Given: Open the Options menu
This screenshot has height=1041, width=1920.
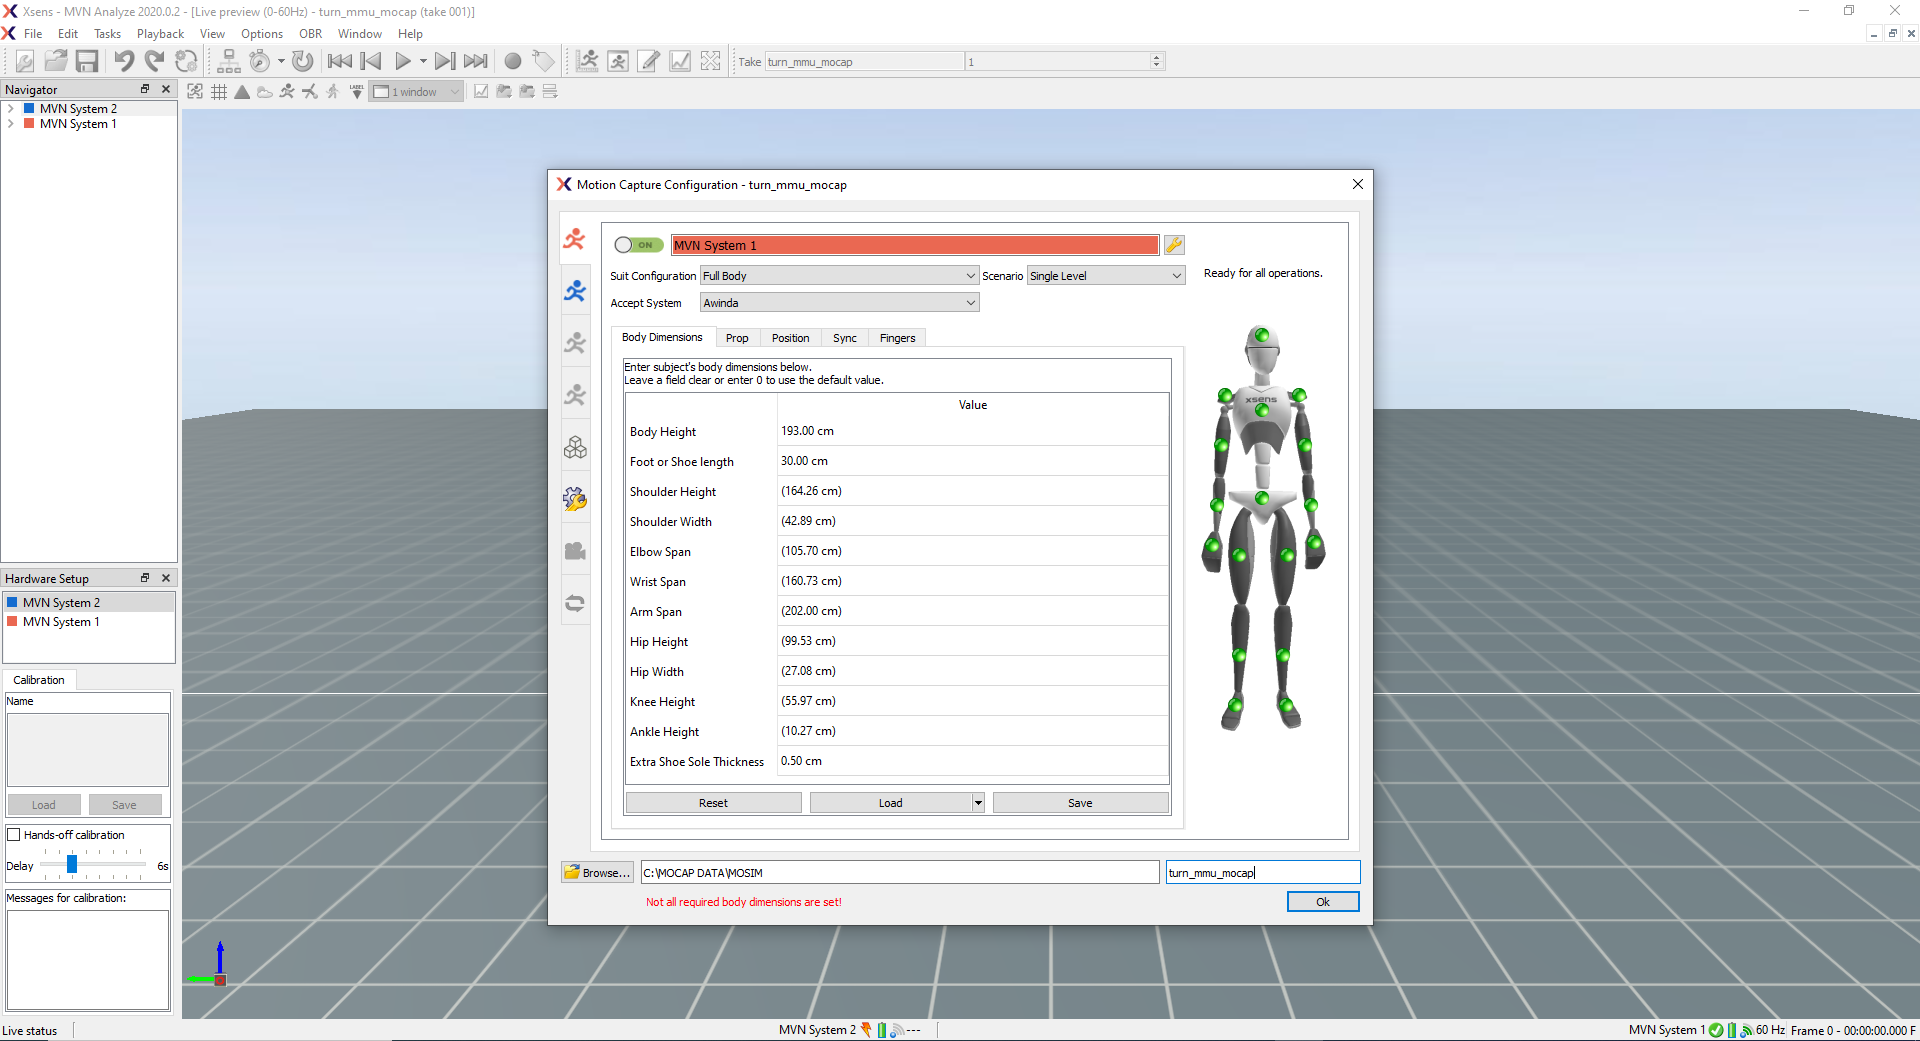Looking at the screenshot, I should click(x=262, y=34).
